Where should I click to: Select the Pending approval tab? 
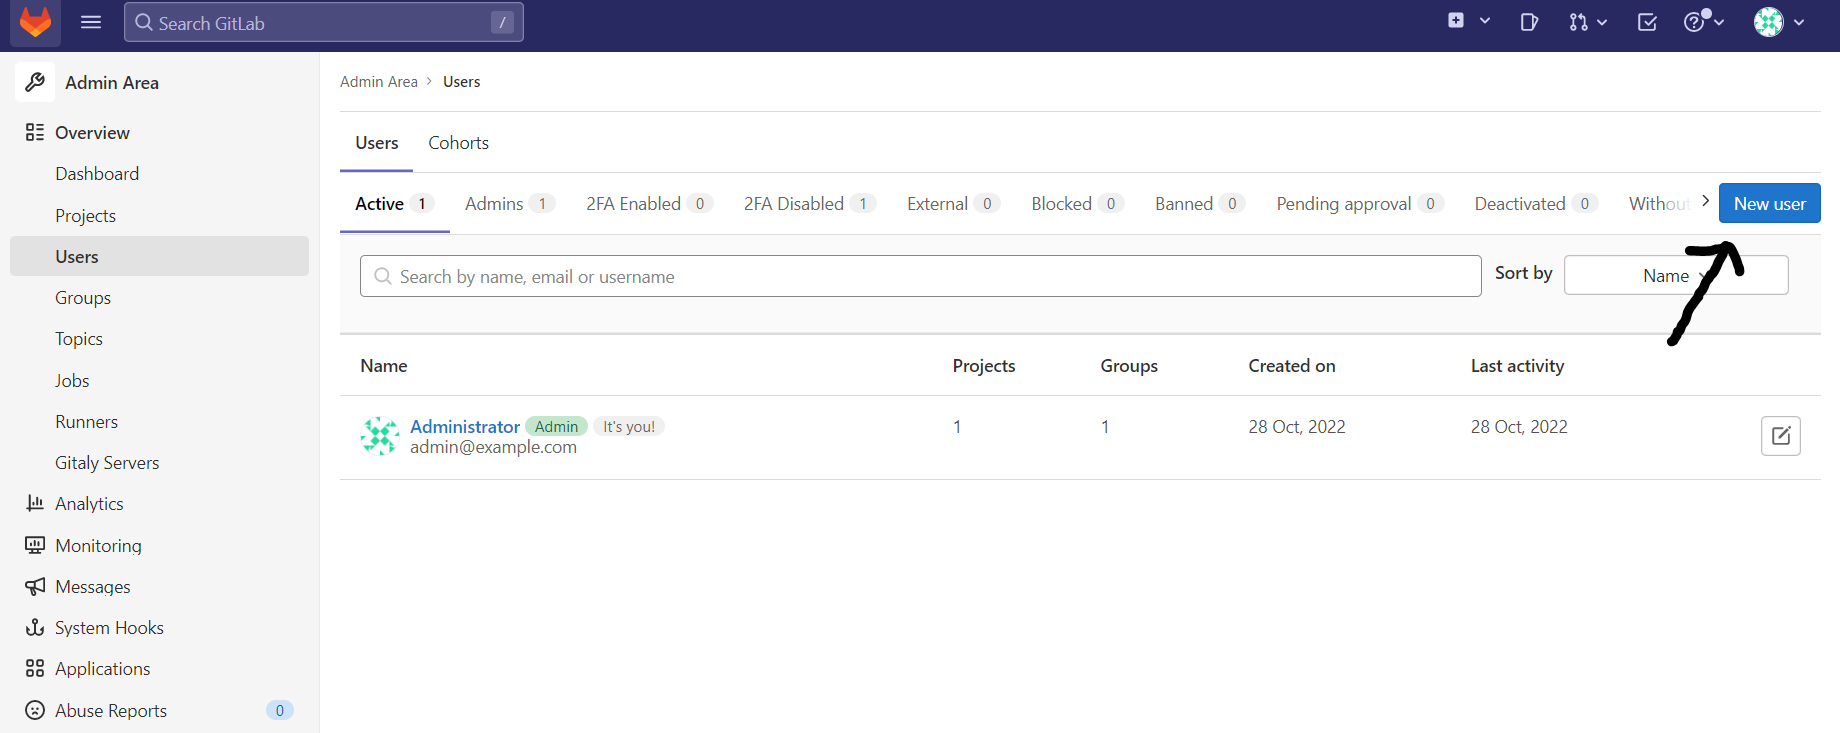[1360, 204]
